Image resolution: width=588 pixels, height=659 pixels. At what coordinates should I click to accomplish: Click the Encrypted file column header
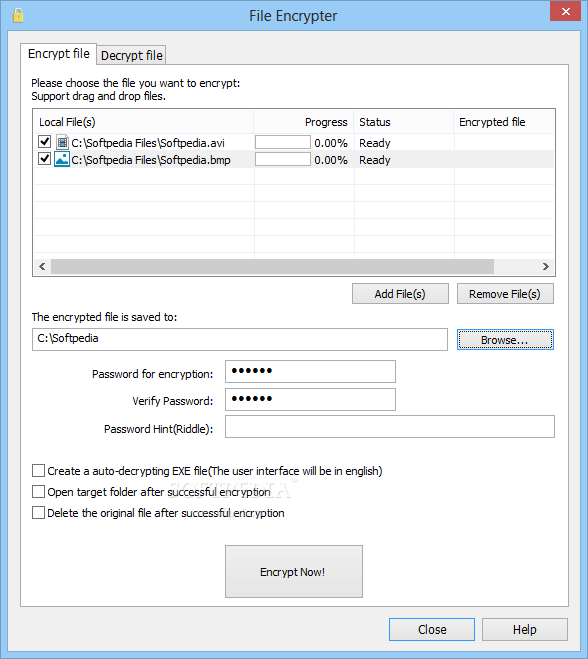coord(504,122)
